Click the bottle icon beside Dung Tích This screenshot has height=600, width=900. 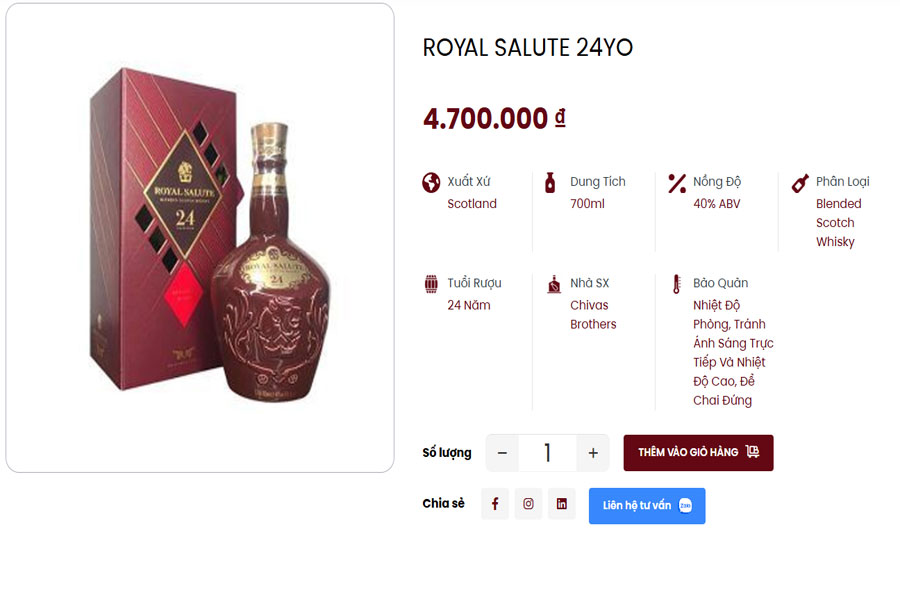549,182
